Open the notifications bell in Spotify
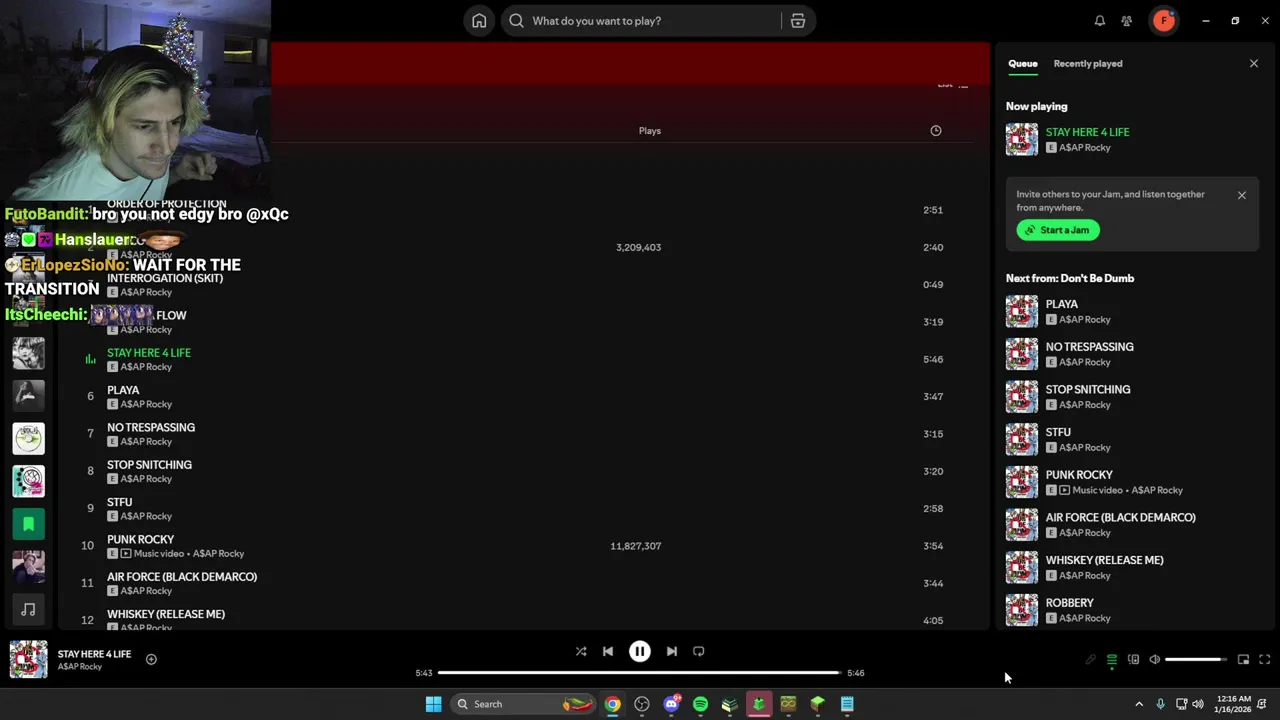The width and height of the screenshot is (1280, 720). point(1099,21)
